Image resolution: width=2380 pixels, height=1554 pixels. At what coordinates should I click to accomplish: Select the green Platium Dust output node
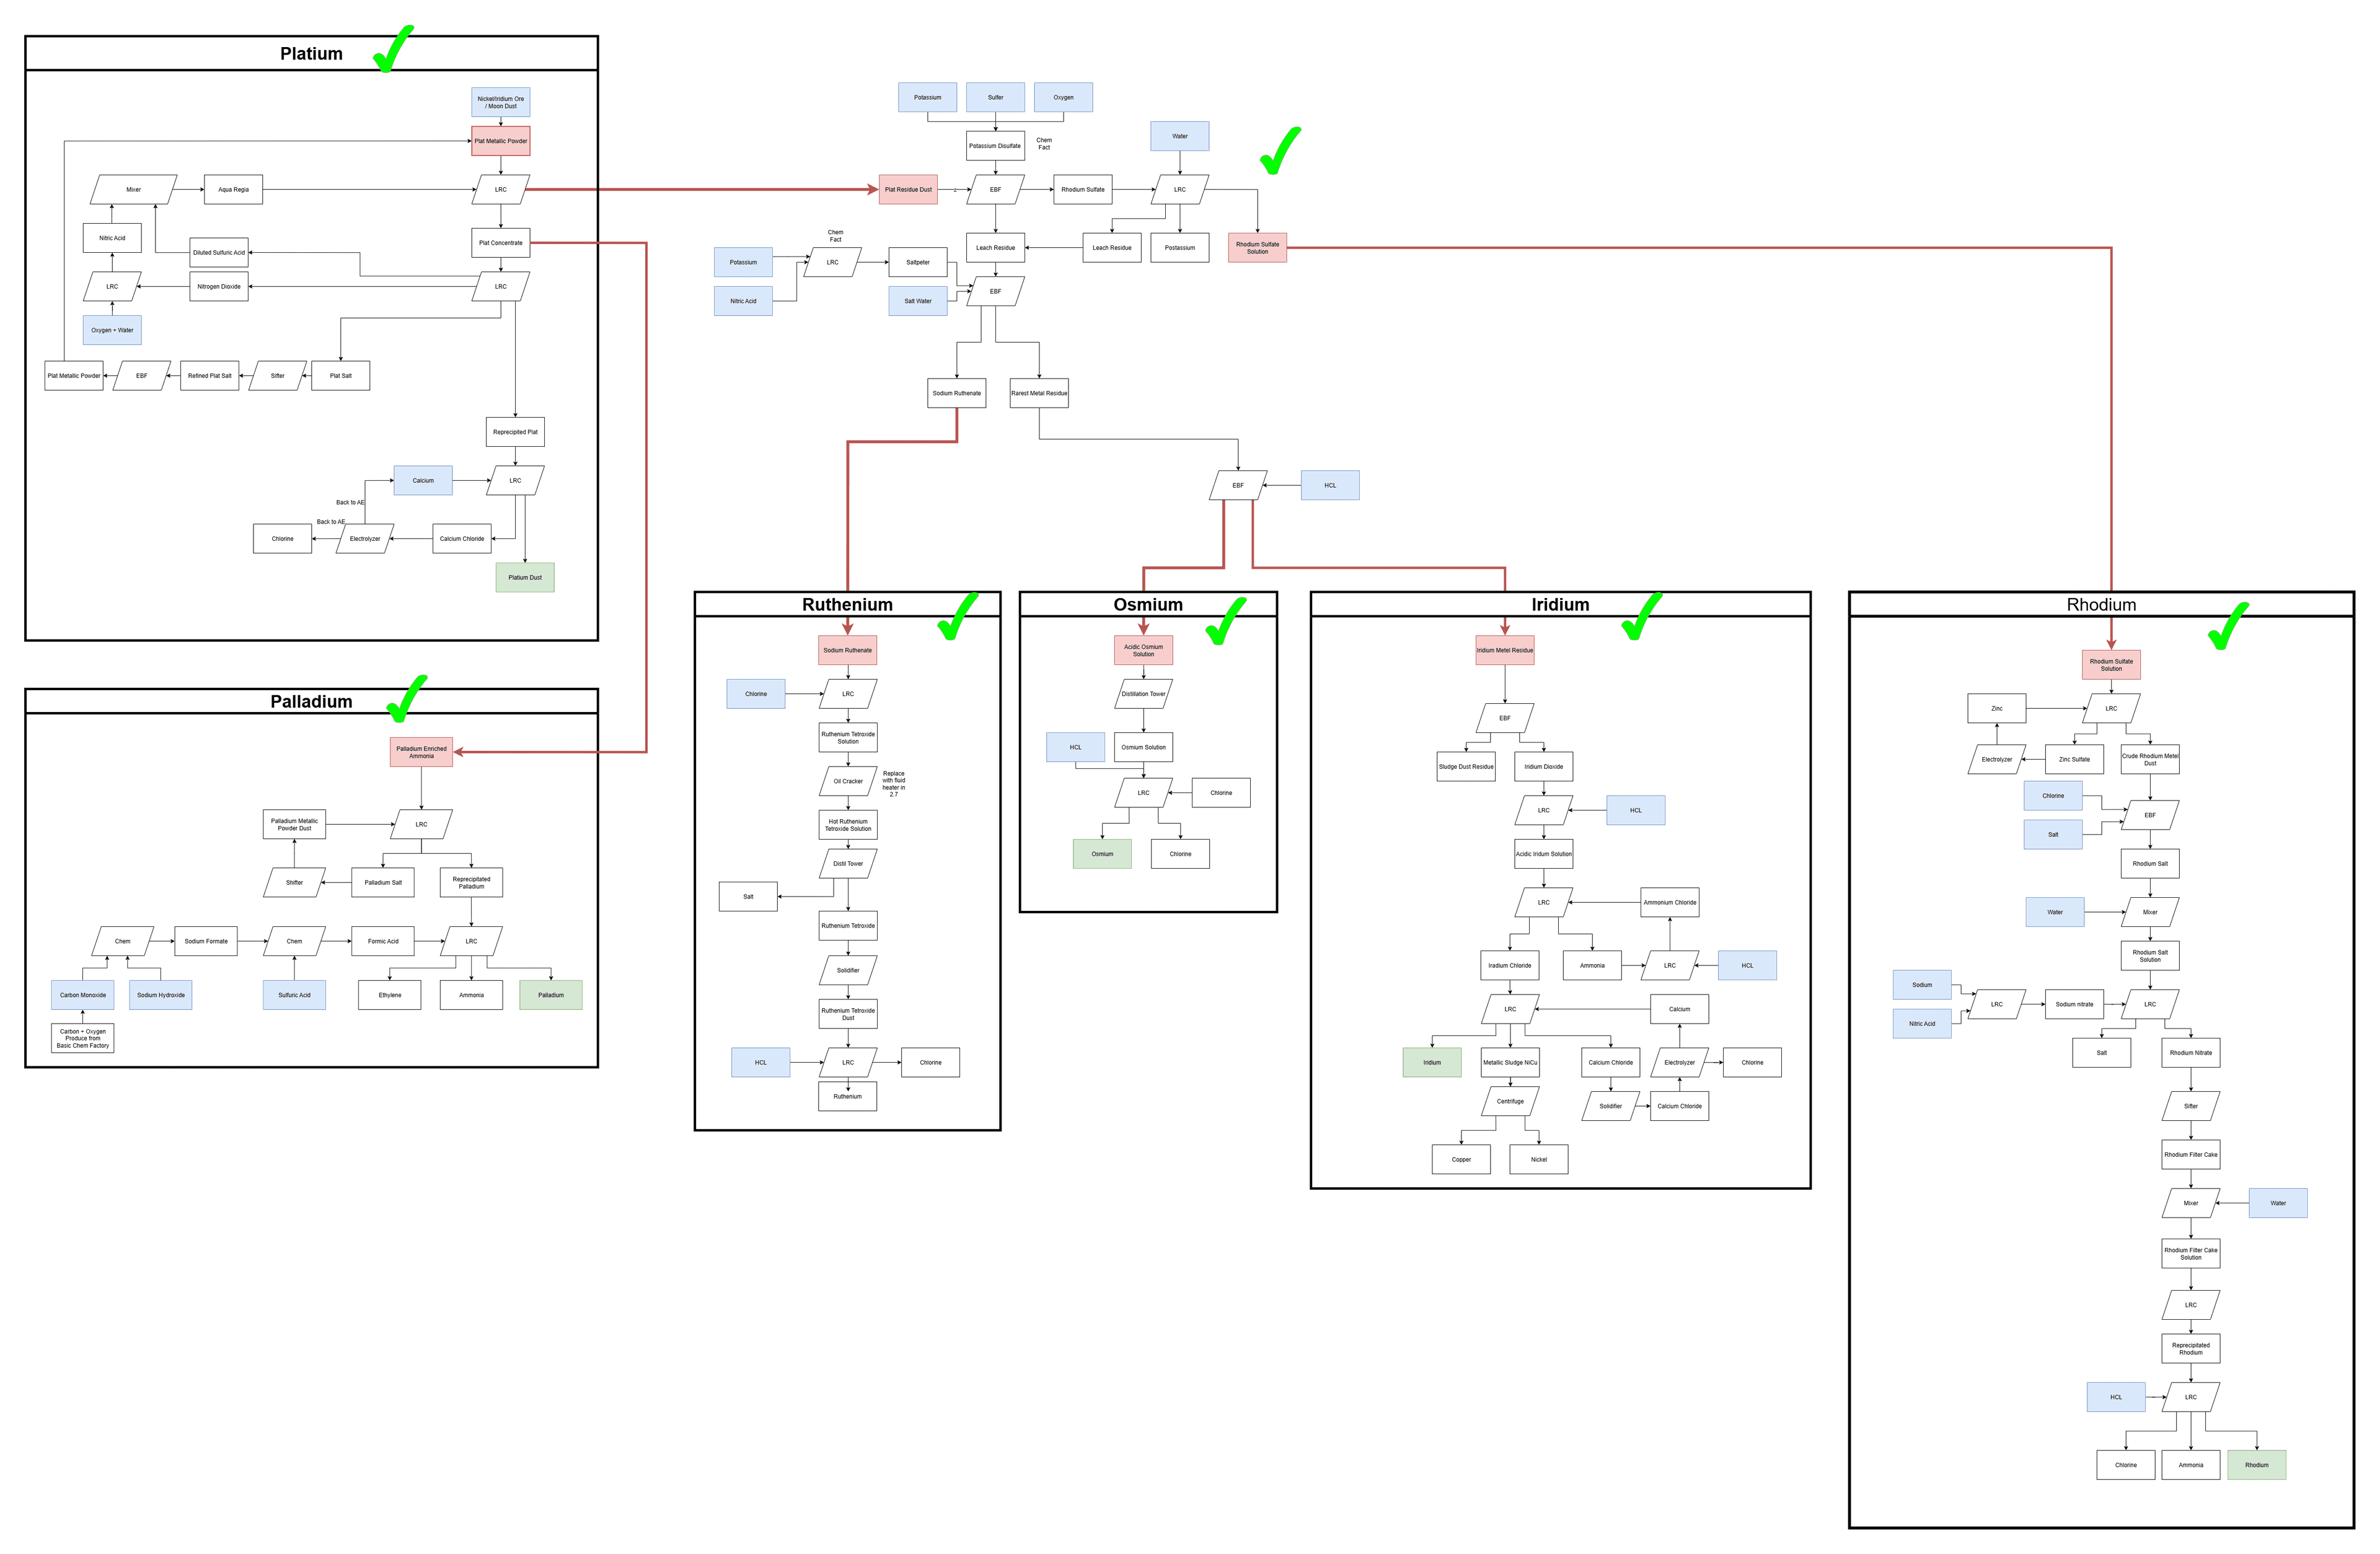(524, 578)
